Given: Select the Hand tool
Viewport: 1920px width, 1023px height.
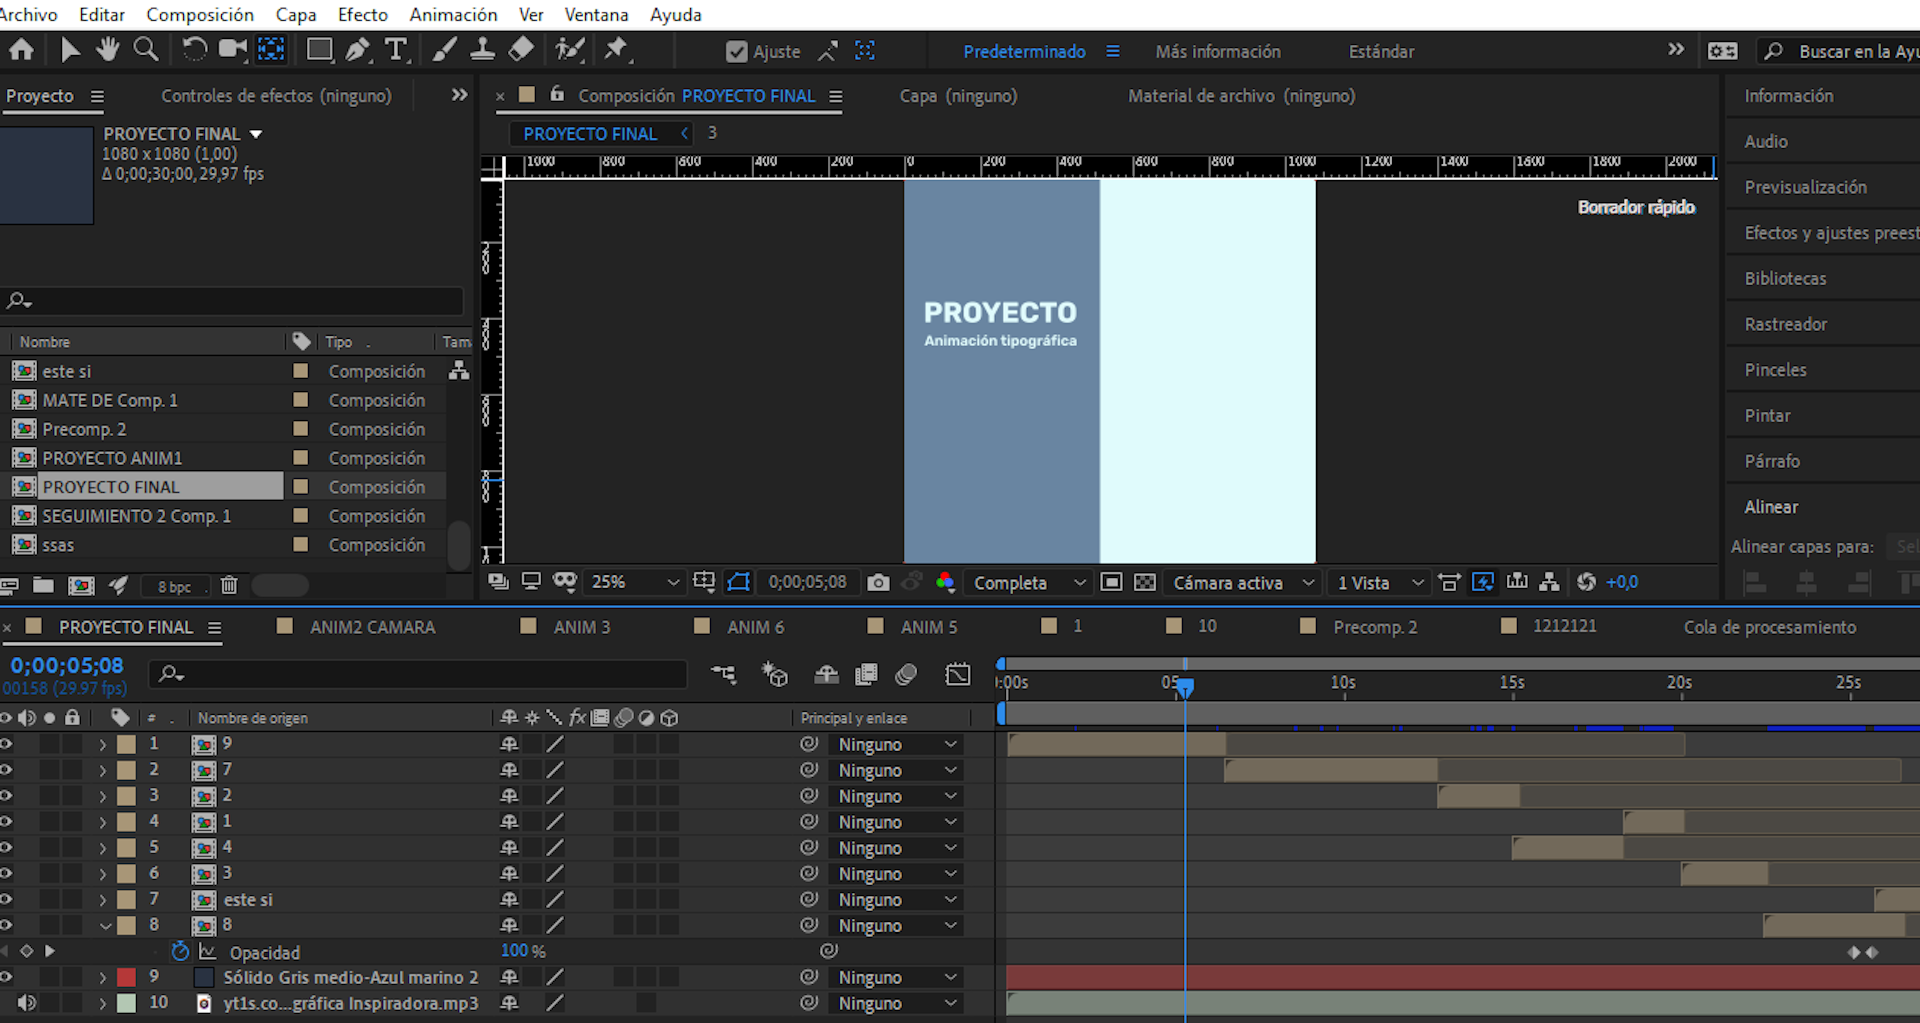Looking at the screenshot, I should pos(107,49).
